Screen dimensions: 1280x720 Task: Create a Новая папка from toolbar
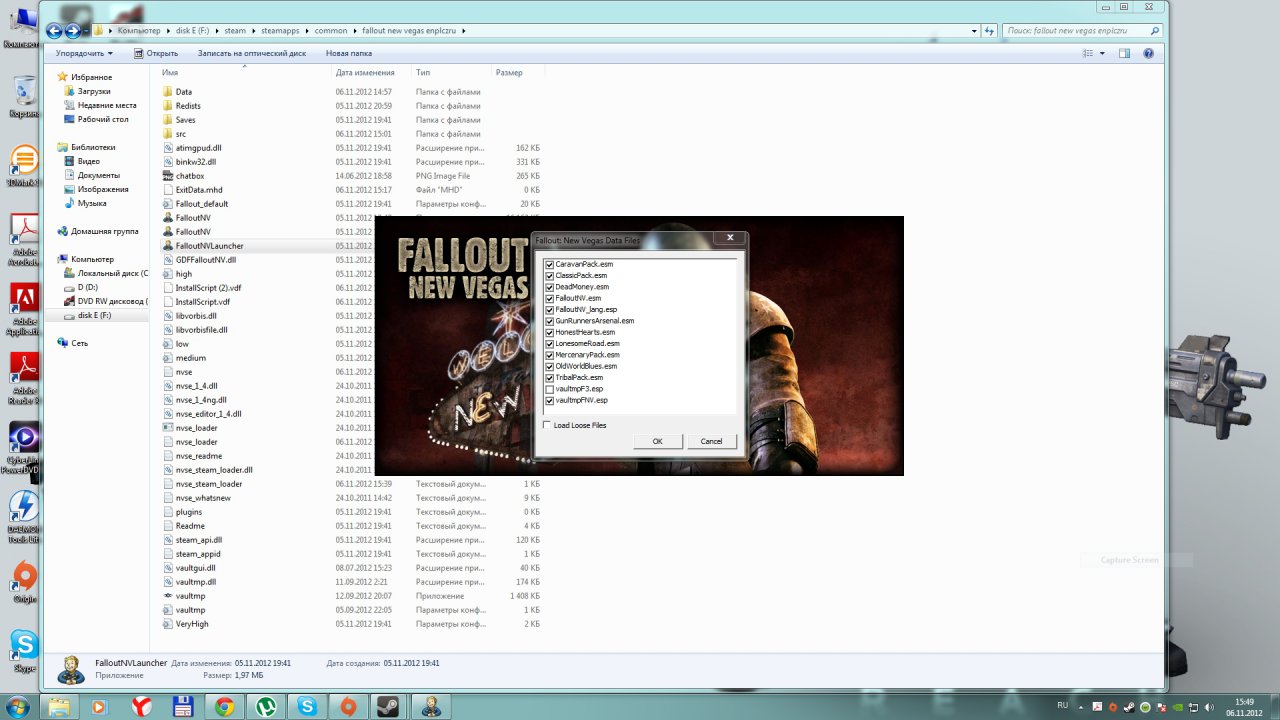tap(348, 53)
